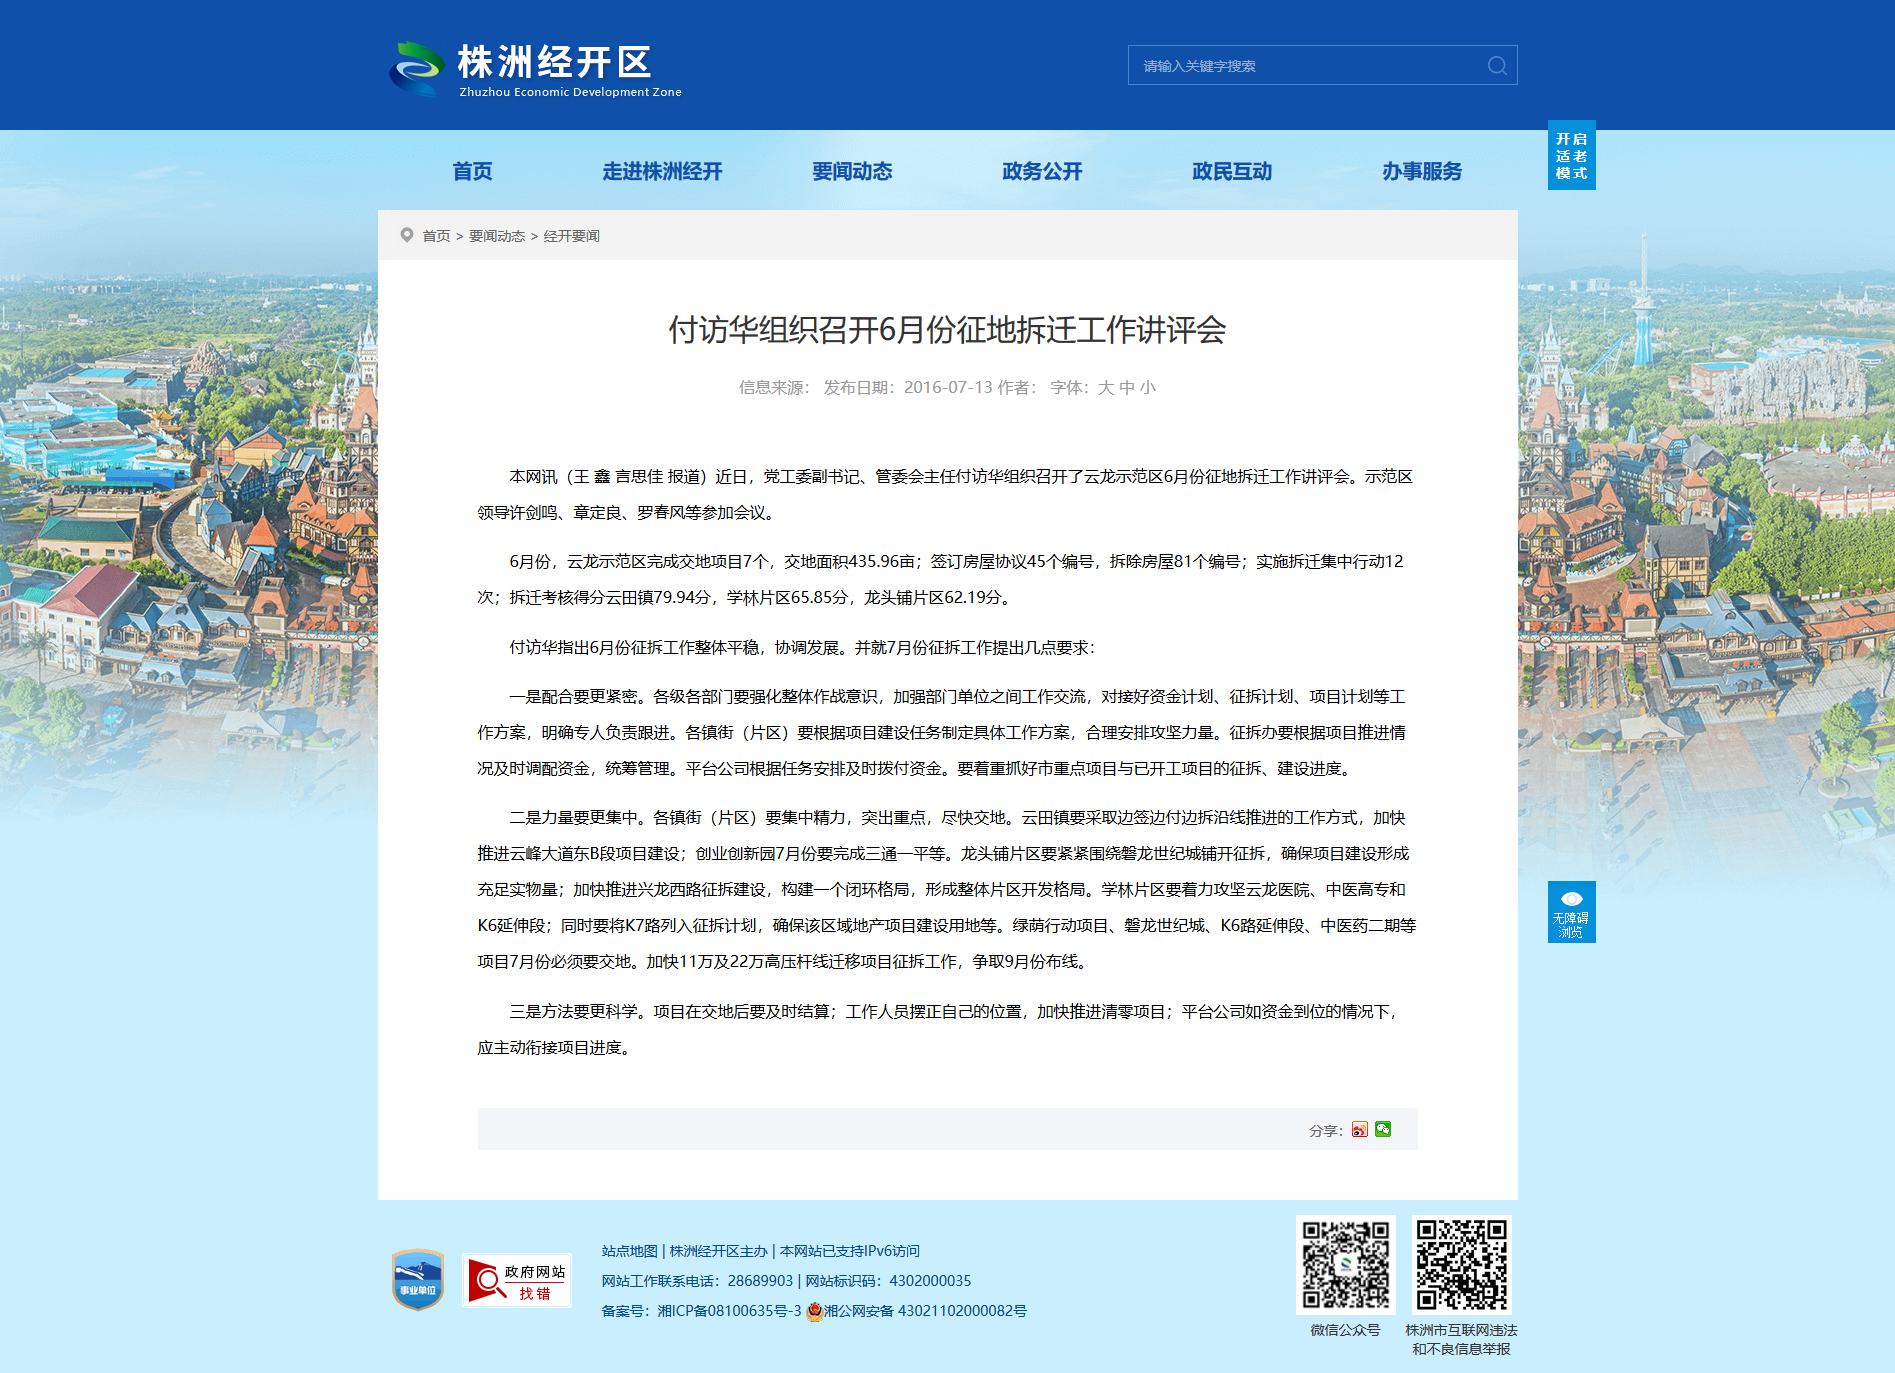
Task: Click the Zhuzhou Economic Zone logo
Action: click(x=536, y=69)
